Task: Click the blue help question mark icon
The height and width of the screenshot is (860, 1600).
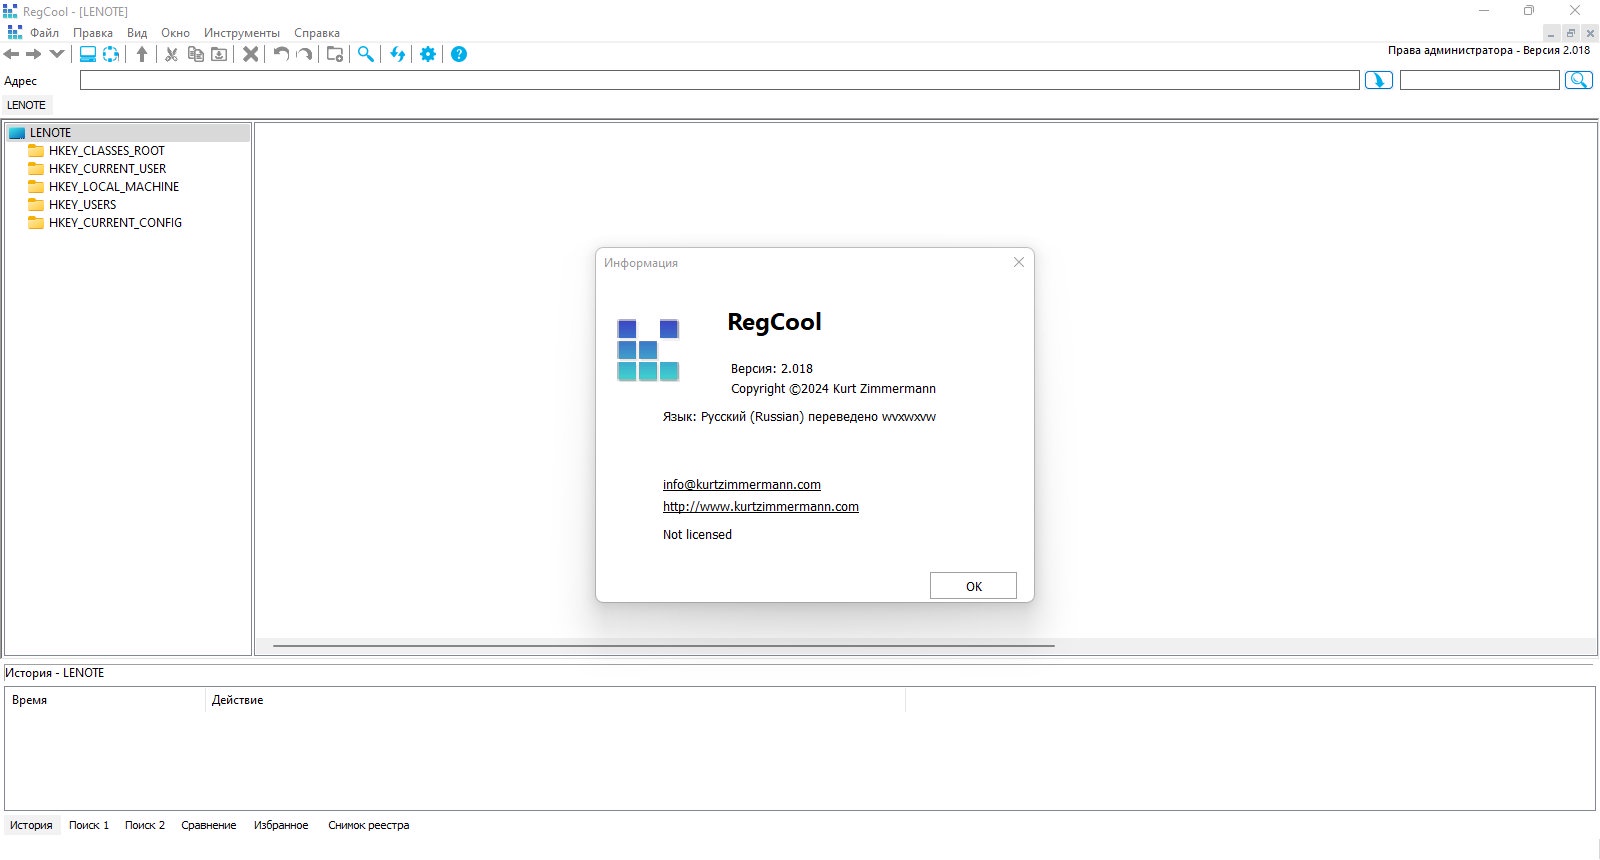Action: click(x=459, y=54)
